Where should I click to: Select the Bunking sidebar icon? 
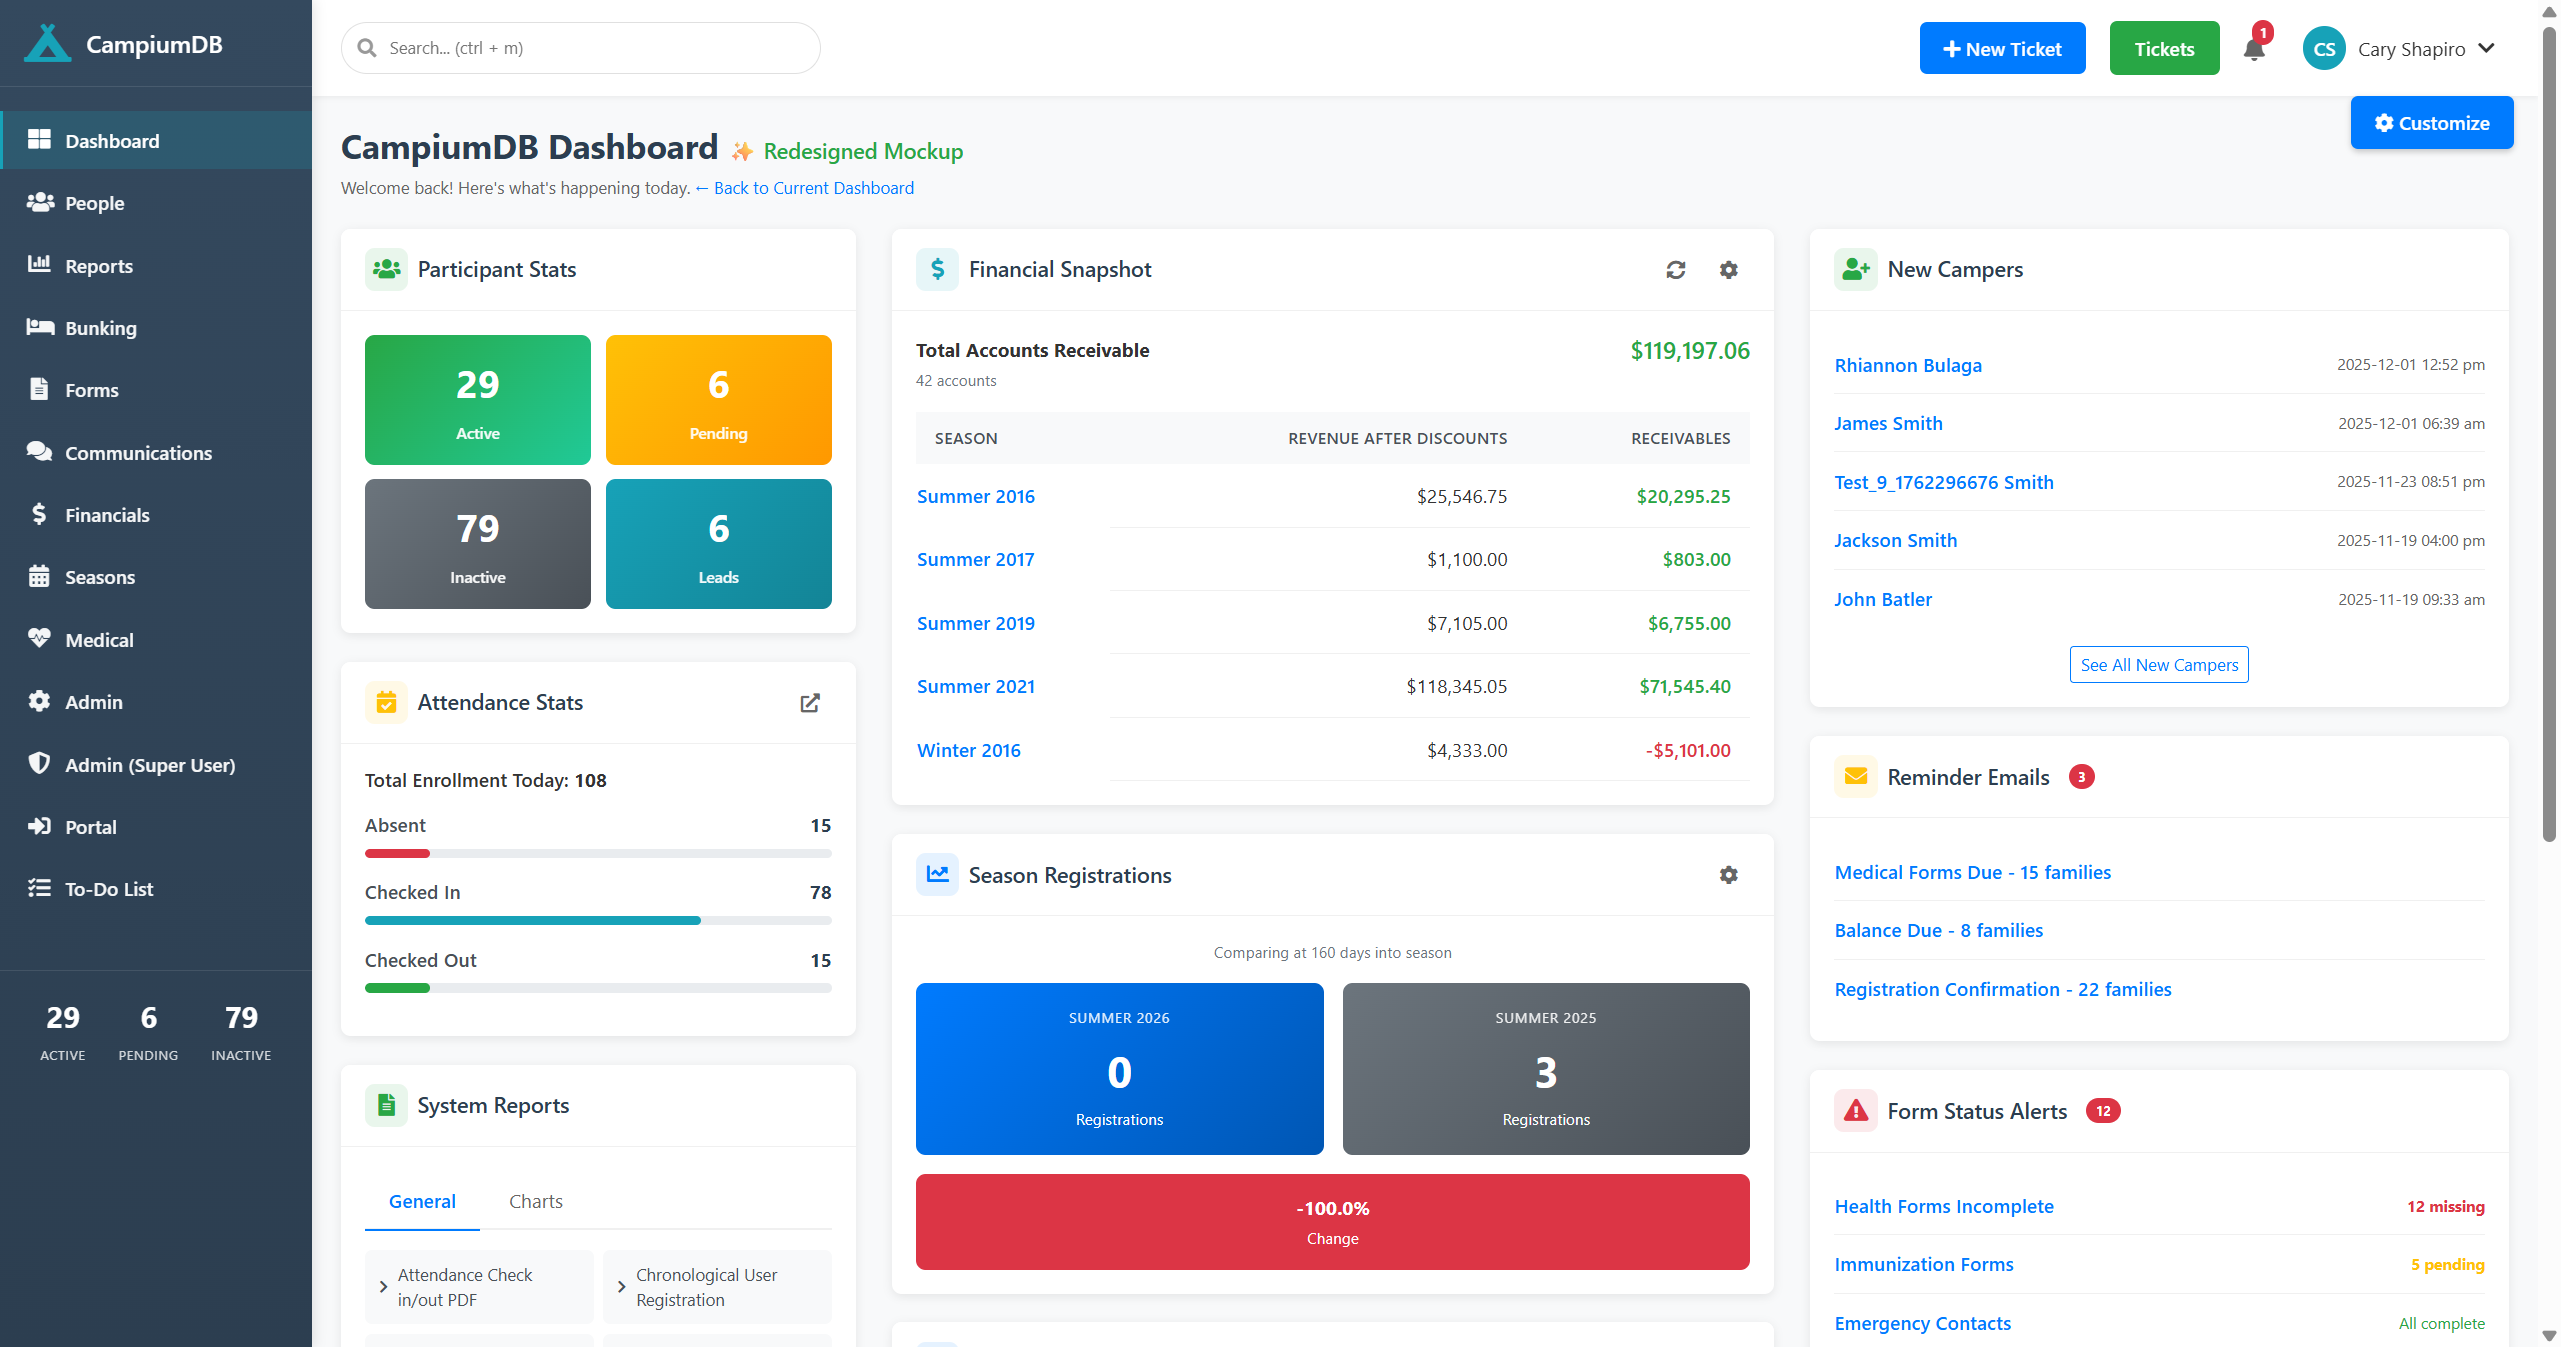pyautogui.click(x=40, y=327)
